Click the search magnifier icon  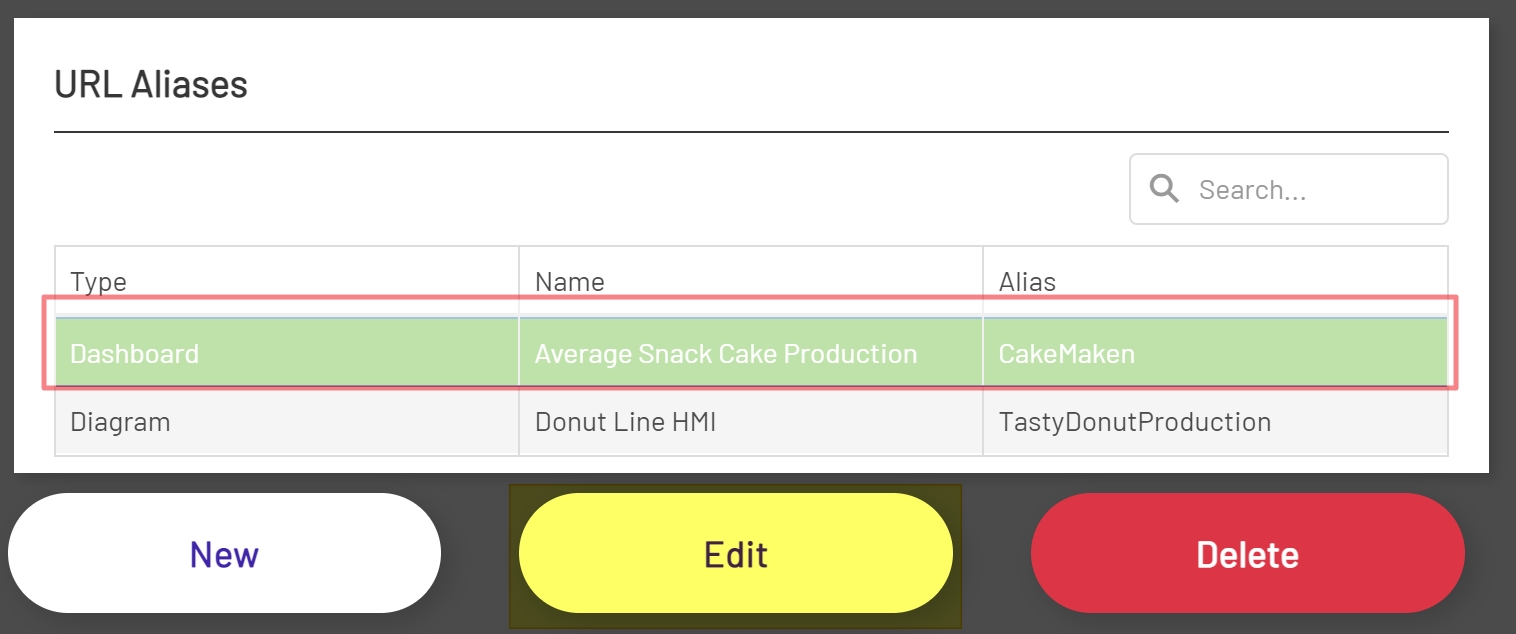(1164, 188)
